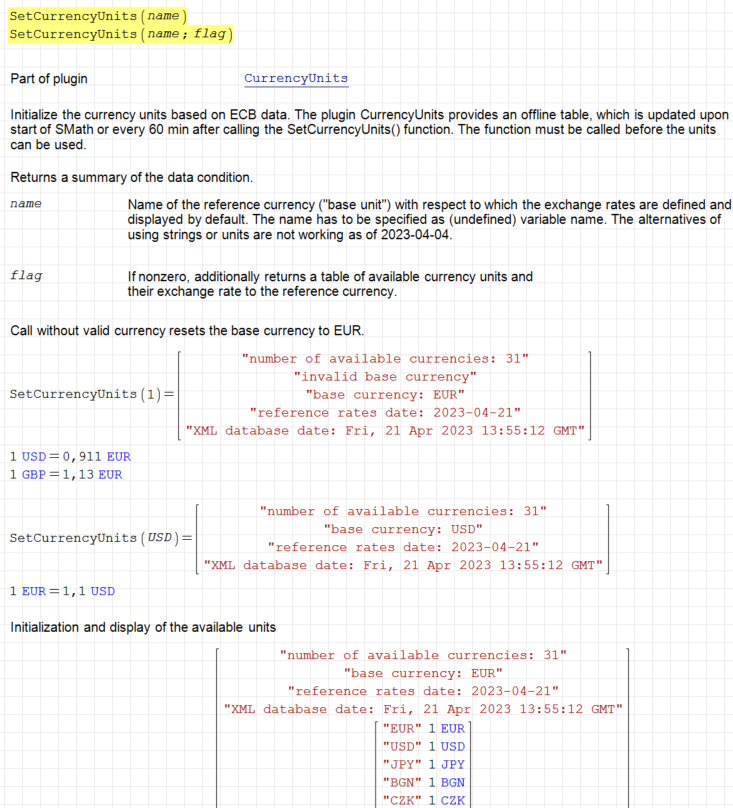This screenshot has height=808, width=733.
Task: Click the SetCurrencyUnits(USD) formula expression
Action: coord(100,538)
